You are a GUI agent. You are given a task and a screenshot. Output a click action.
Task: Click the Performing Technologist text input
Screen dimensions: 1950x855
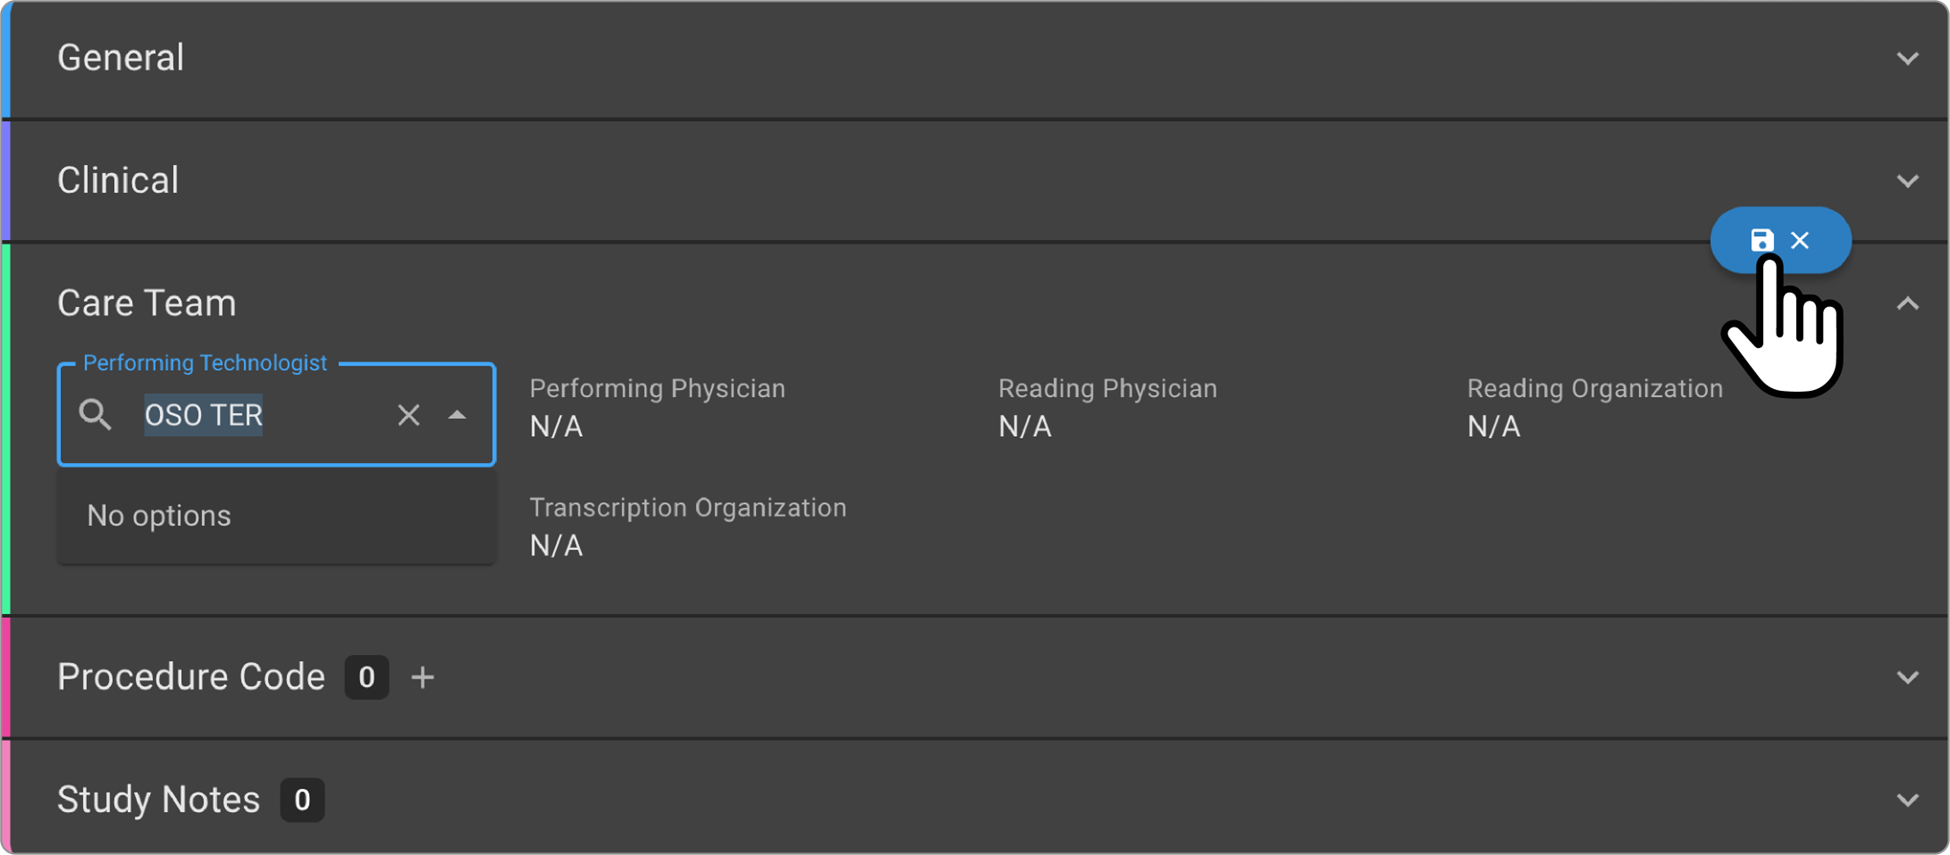pos(260,415)
